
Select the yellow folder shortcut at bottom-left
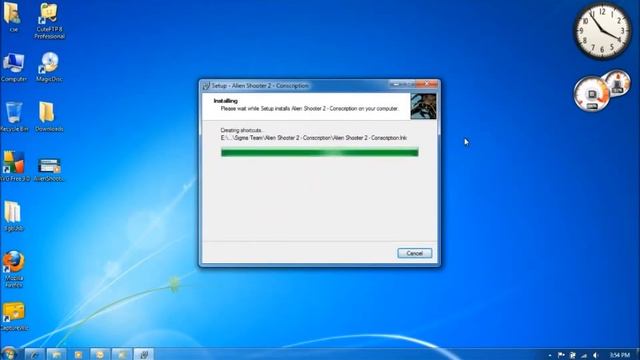point(14,316)
